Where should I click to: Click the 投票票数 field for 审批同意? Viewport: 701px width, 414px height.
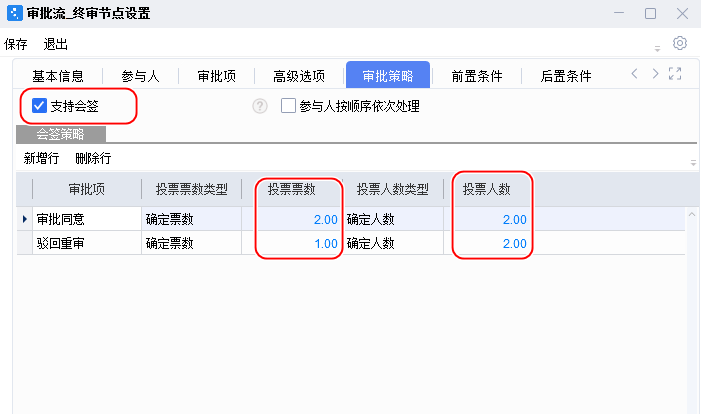299,219
